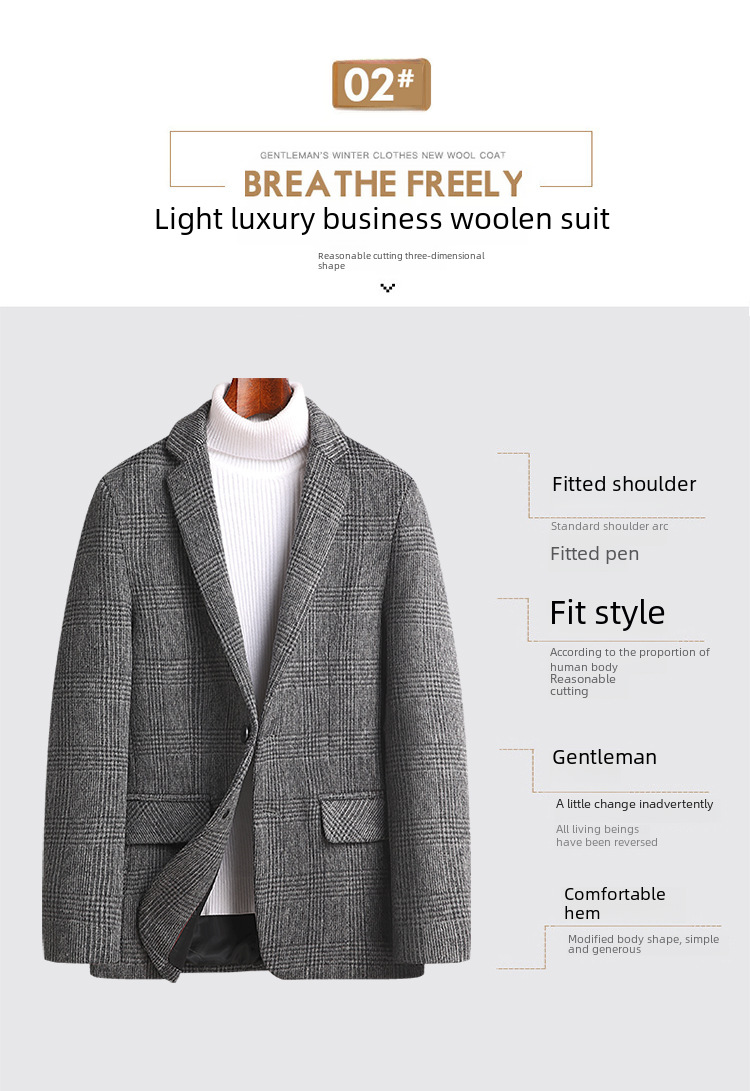Screen dimensions: 750x1091
Task: Click the jacket's front button
Action: pyautogui.click(x=246, y=731)
